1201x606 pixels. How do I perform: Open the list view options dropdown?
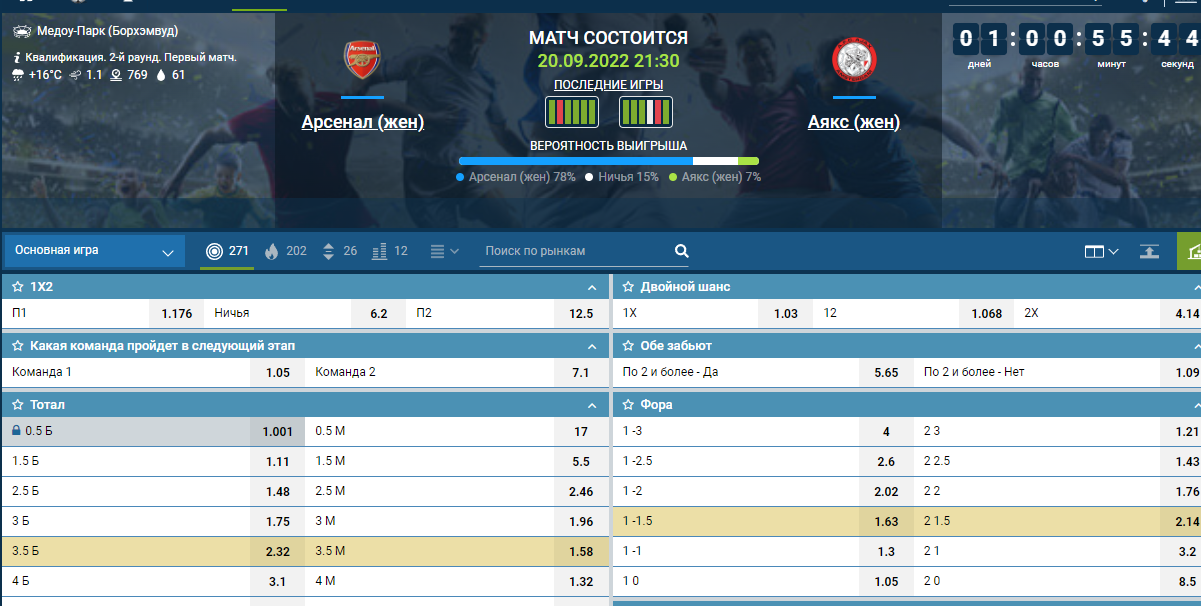click(x=443, y=251)
